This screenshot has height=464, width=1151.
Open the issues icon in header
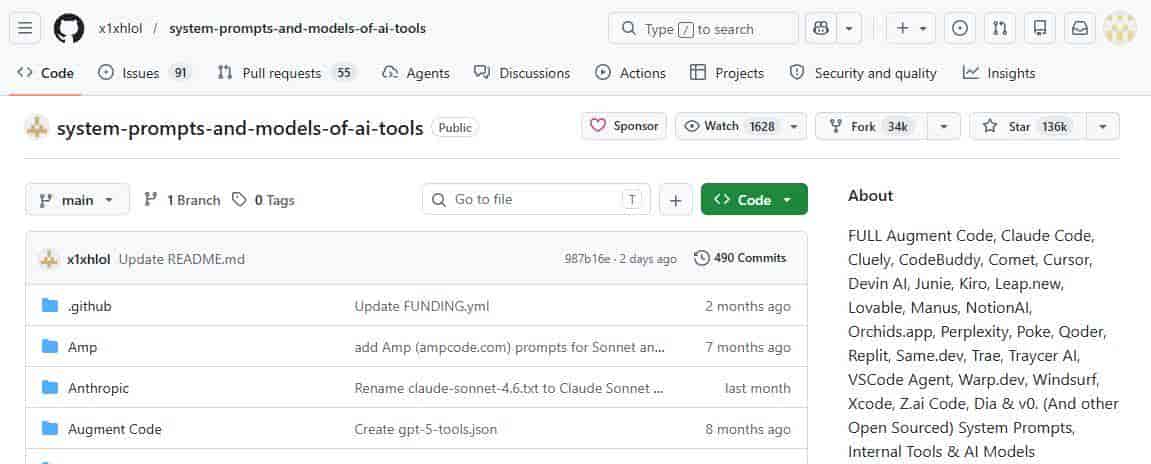pos(960,28)
